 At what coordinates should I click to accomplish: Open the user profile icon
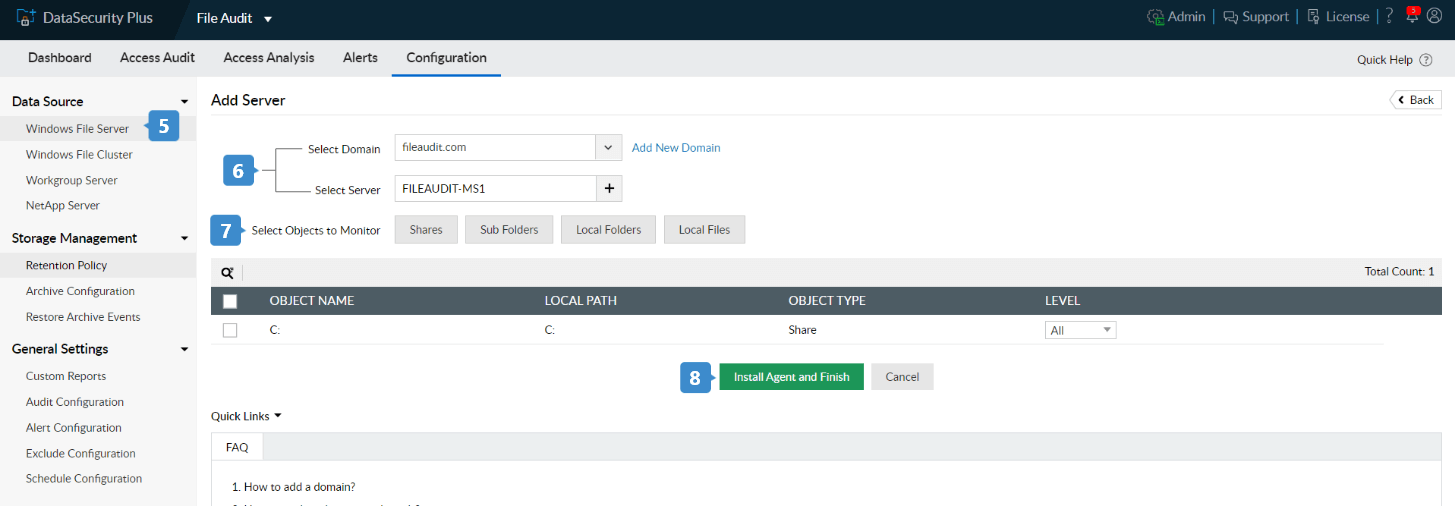[x=1434, y=17]
